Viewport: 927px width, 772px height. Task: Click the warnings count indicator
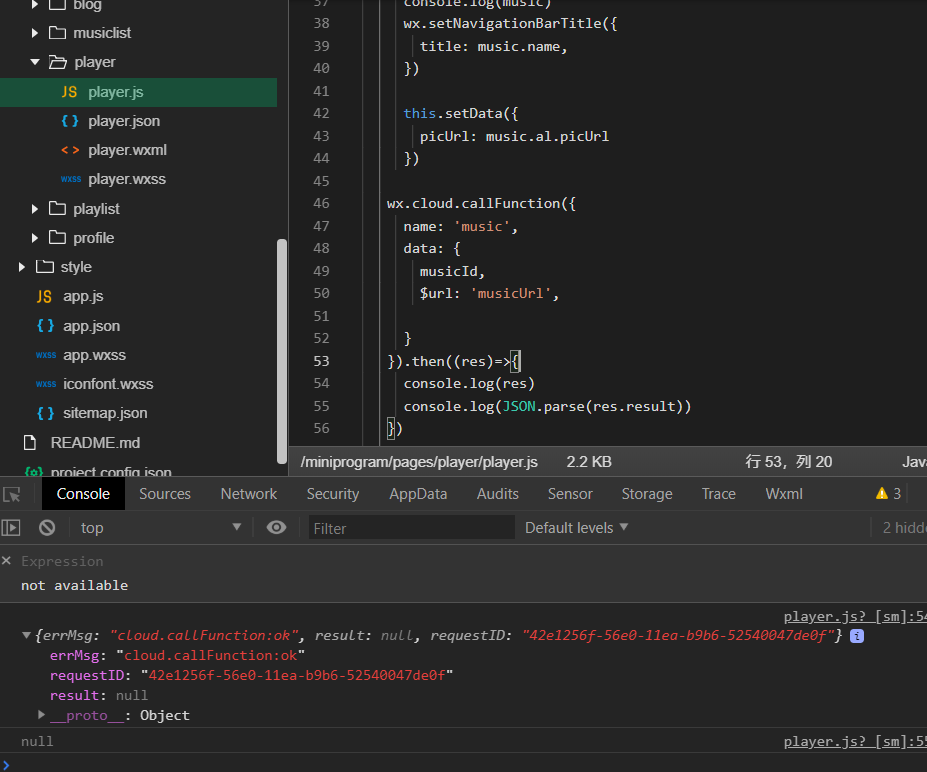(x=888, y=494)
